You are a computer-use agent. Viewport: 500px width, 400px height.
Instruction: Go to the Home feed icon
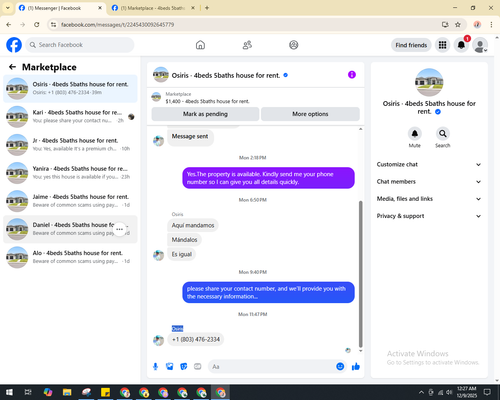tap(200, 45)
